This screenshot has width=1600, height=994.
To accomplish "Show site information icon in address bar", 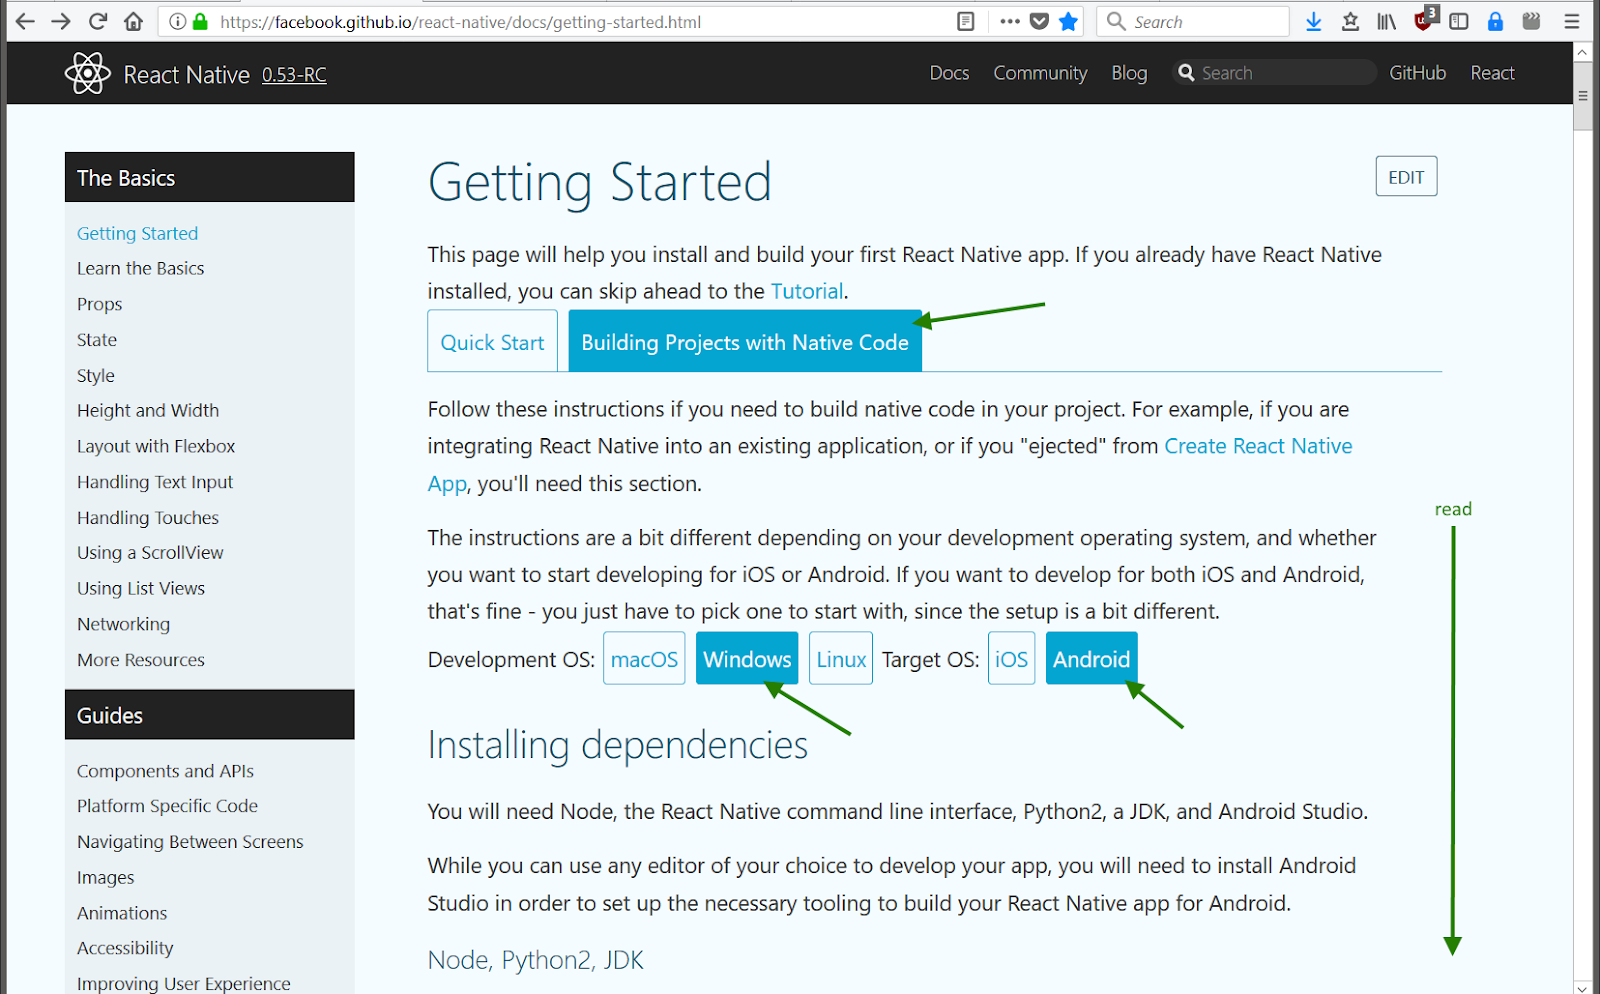I will click(x=177, y=21).
